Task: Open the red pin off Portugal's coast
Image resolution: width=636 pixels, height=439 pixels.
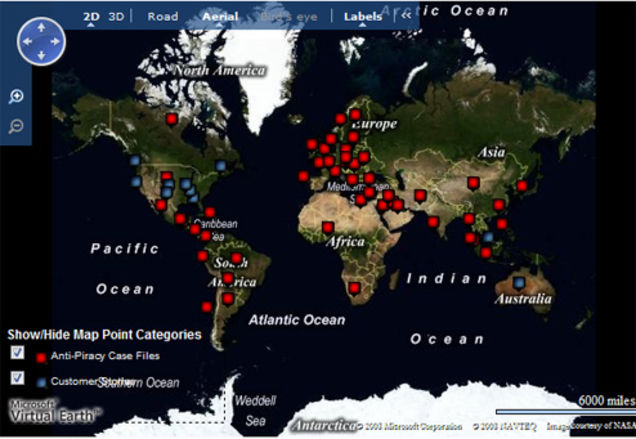Action: 303,176
